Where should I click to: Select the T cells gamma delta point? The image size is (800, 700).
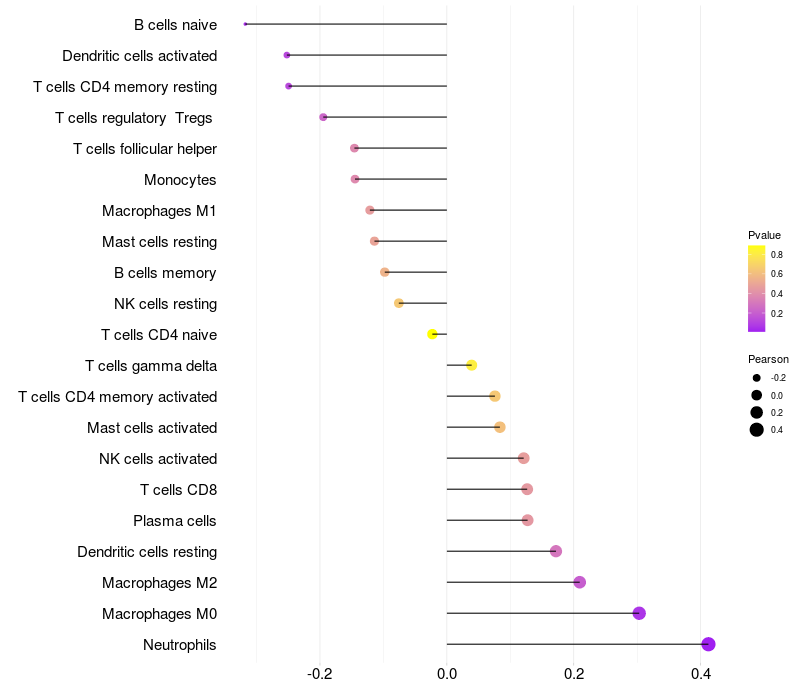pyautogui.click(x=471, y=365)
